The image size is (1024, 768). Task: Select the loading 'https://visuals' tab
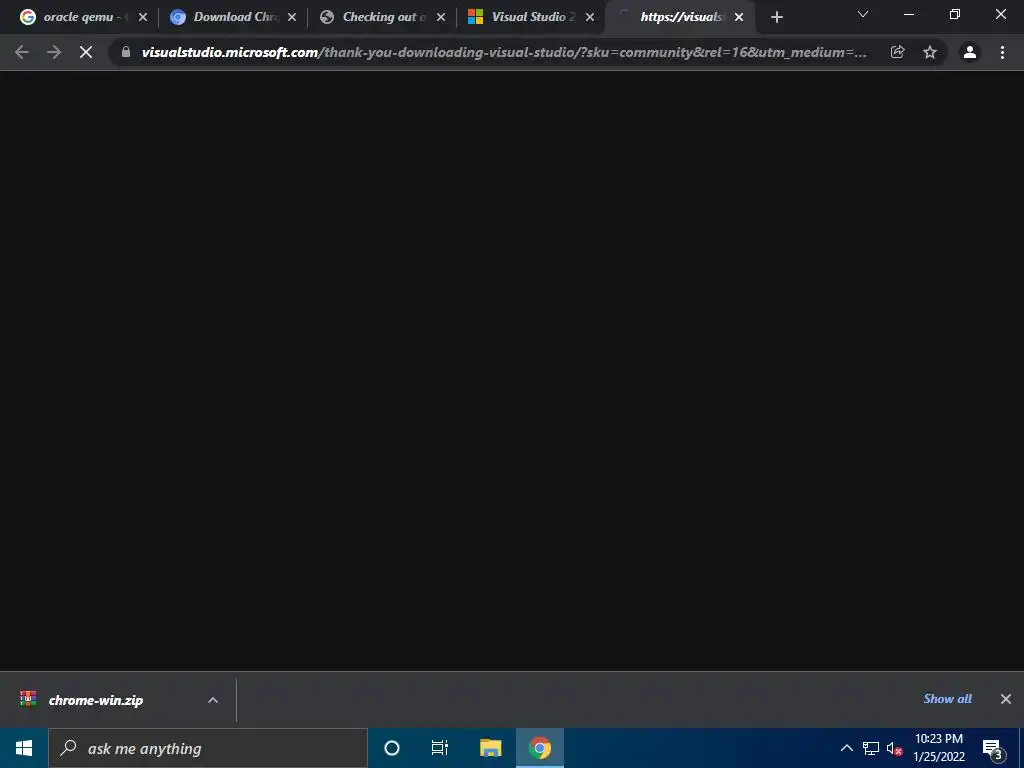point(679,17)
